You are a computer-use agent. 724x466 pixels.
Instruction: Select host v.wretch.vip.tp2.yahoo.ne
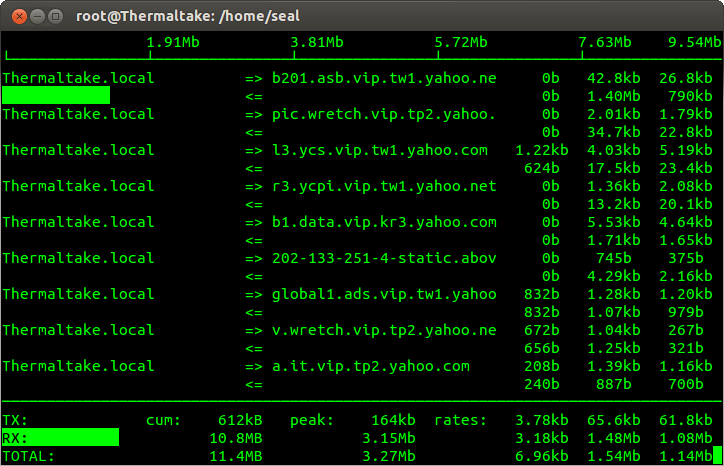[384, 330]
